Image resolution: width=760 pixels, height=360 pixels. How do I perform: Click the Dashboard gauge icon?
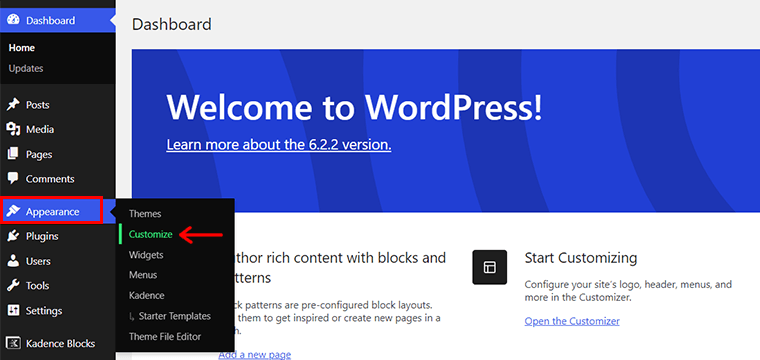(14, 20)
